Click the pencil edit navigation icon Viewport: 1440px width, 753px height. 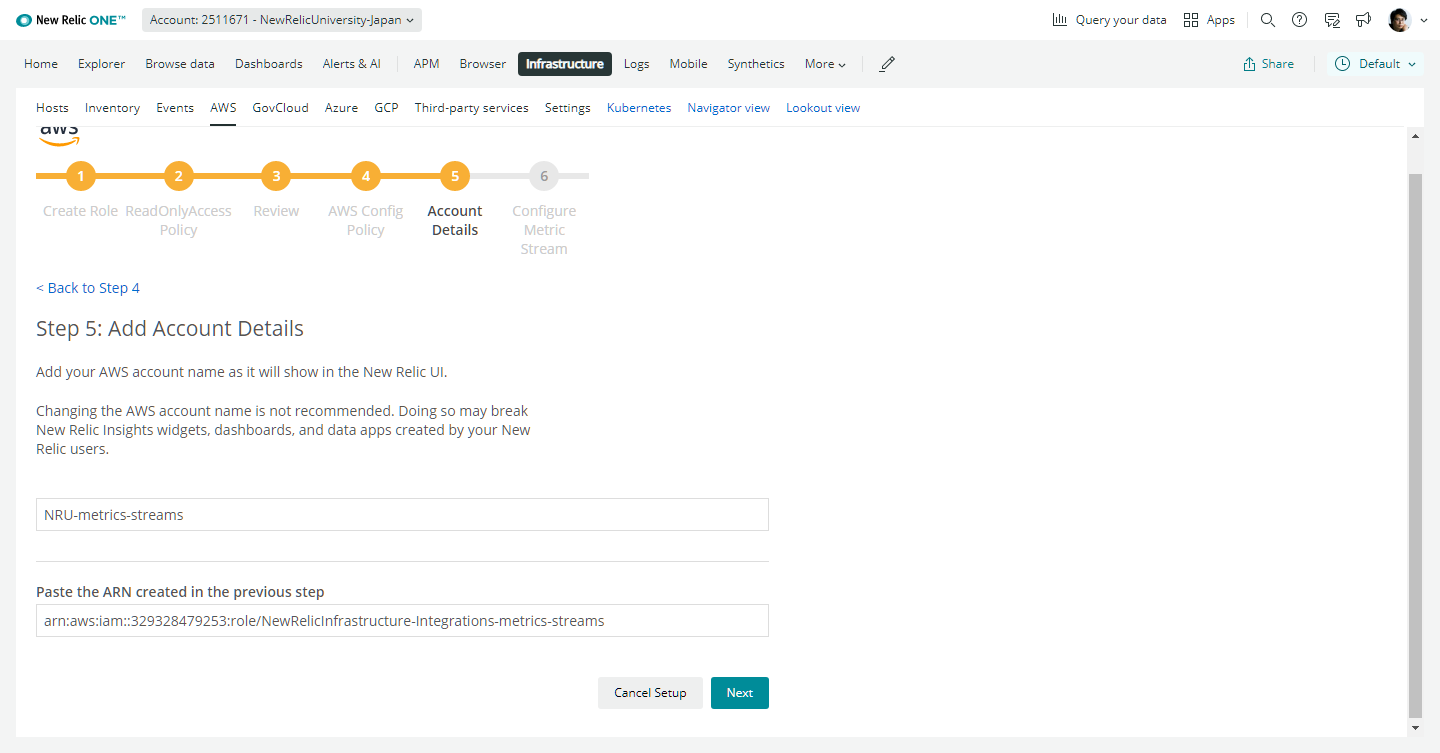[887, 64]
